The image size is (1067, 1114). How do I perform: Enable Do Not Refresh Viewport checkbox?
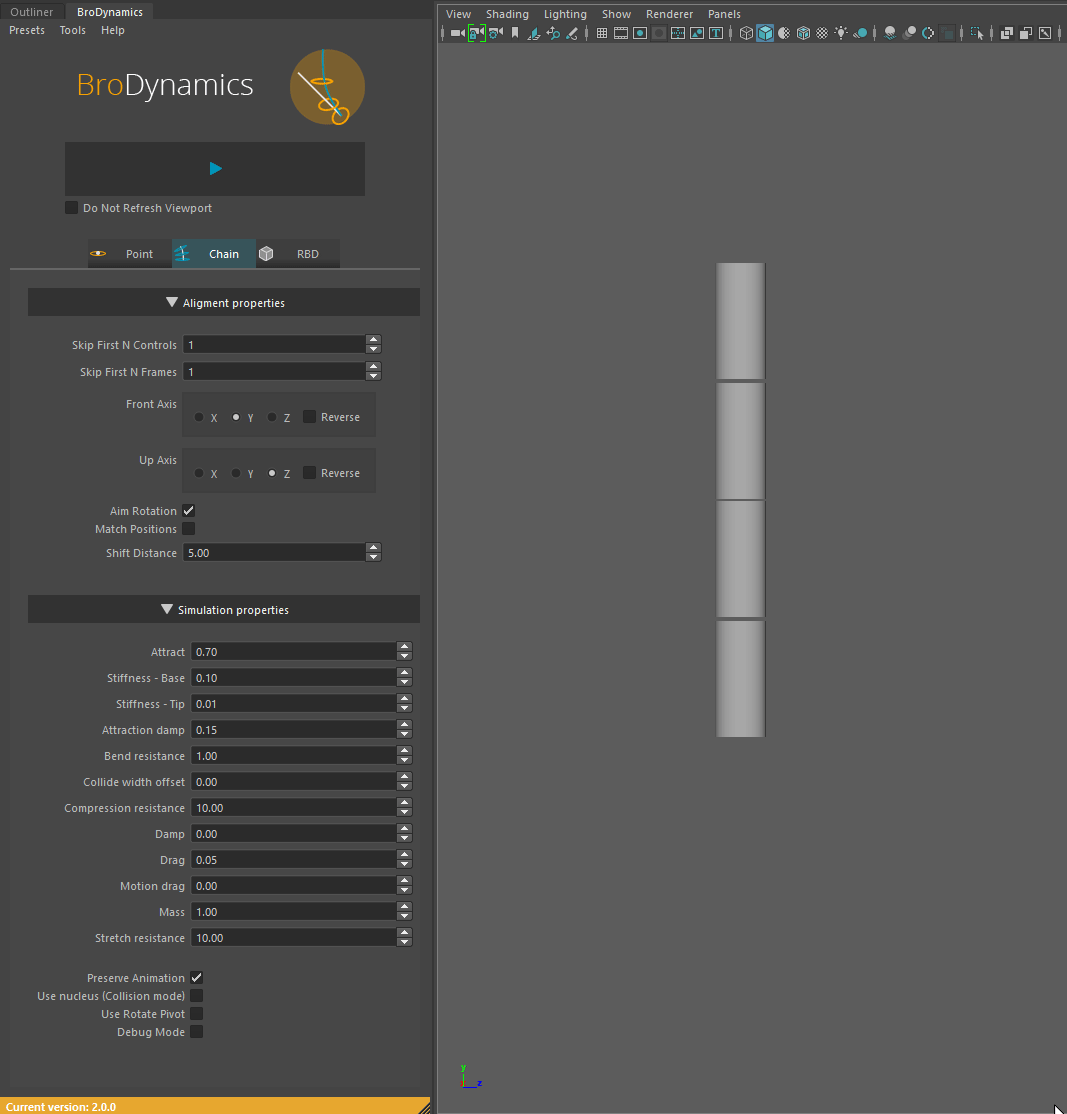pos(71,207)
